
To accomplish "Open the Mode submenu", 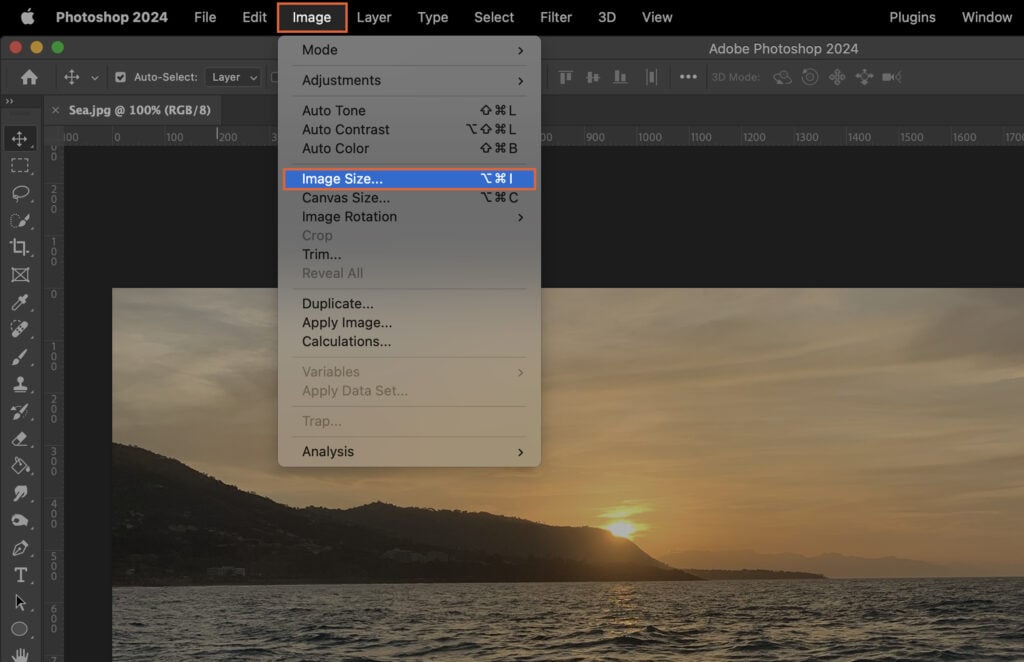I will [319, 49].
